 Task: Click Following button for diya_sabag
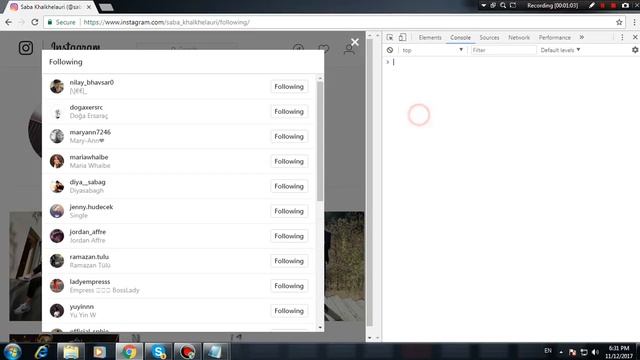coord(289,186)
